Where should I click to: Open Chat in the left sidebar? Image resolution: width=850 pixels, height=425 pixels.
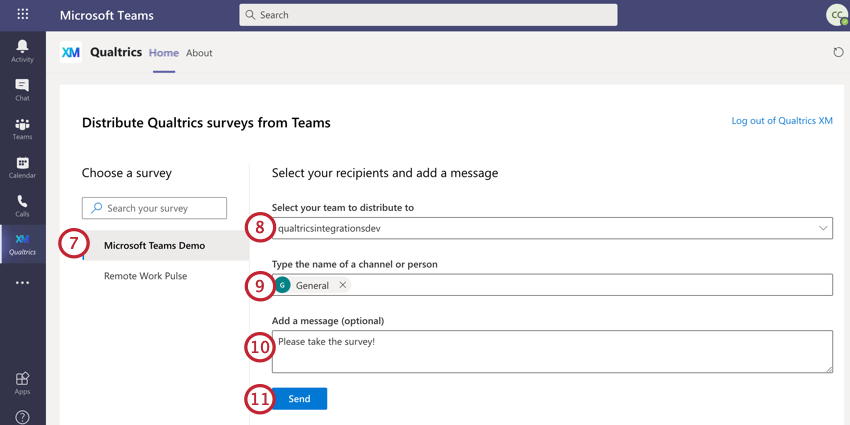coord(22,89)
